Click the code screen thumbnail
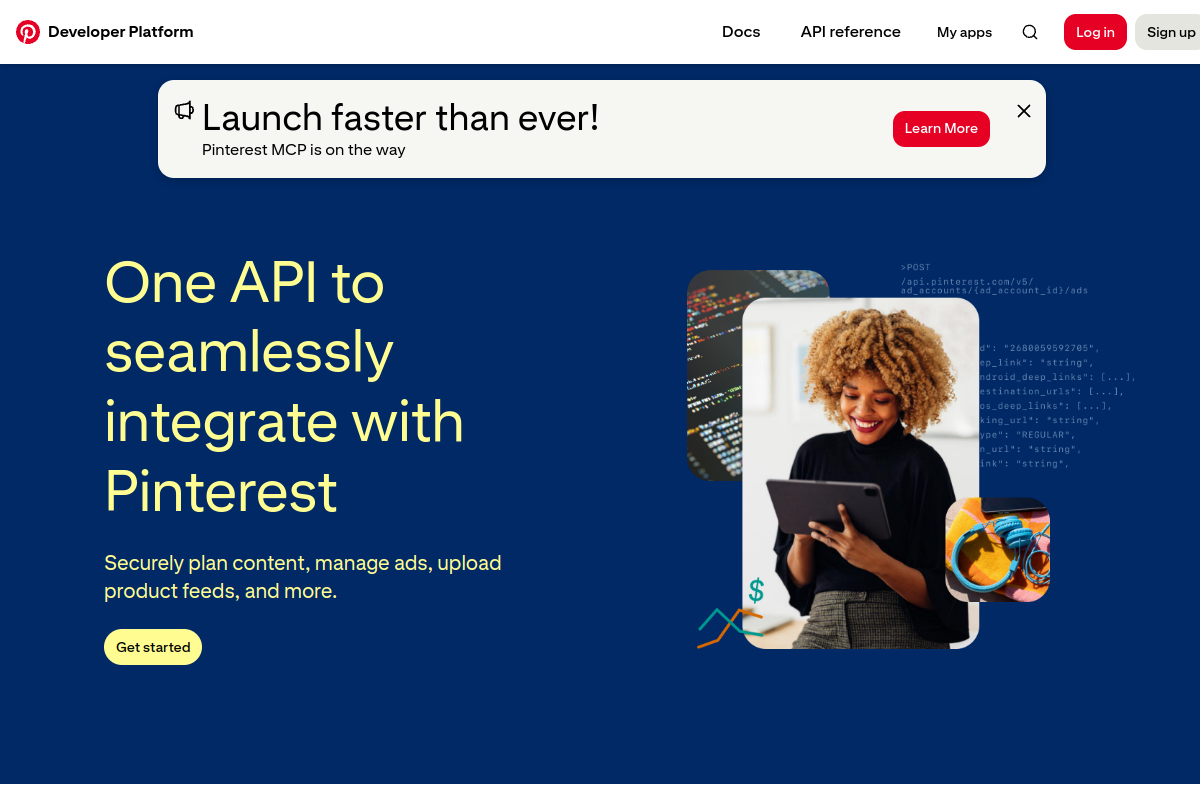The image size is (1200, 800). (x=715, y=375)
